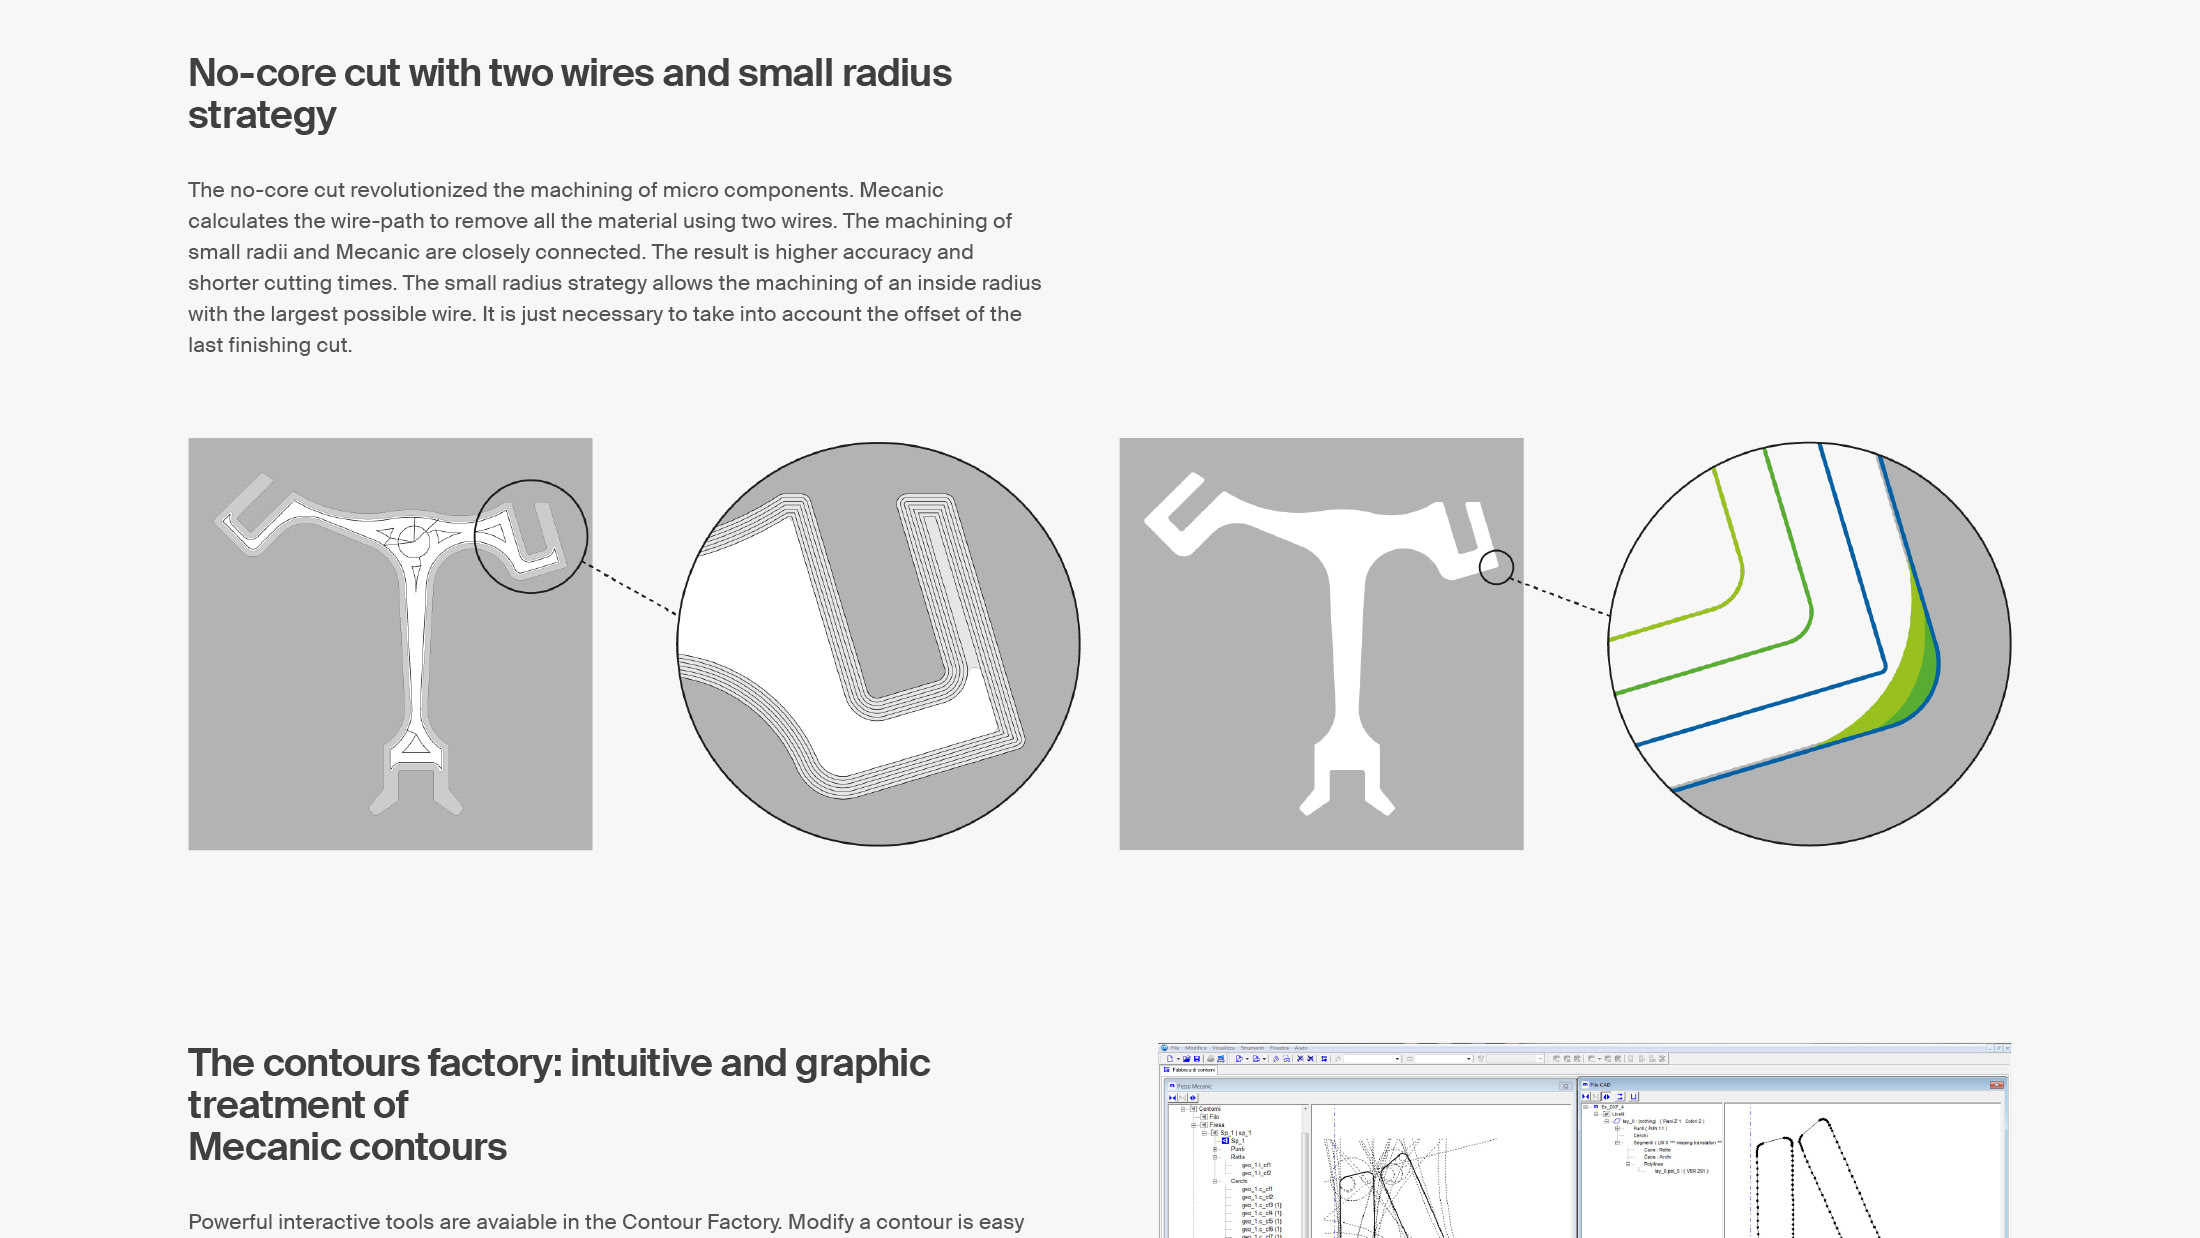2200x1238 pixels.
Task: Open the colored small radius detail circle
Action: tap(1809, 644)
